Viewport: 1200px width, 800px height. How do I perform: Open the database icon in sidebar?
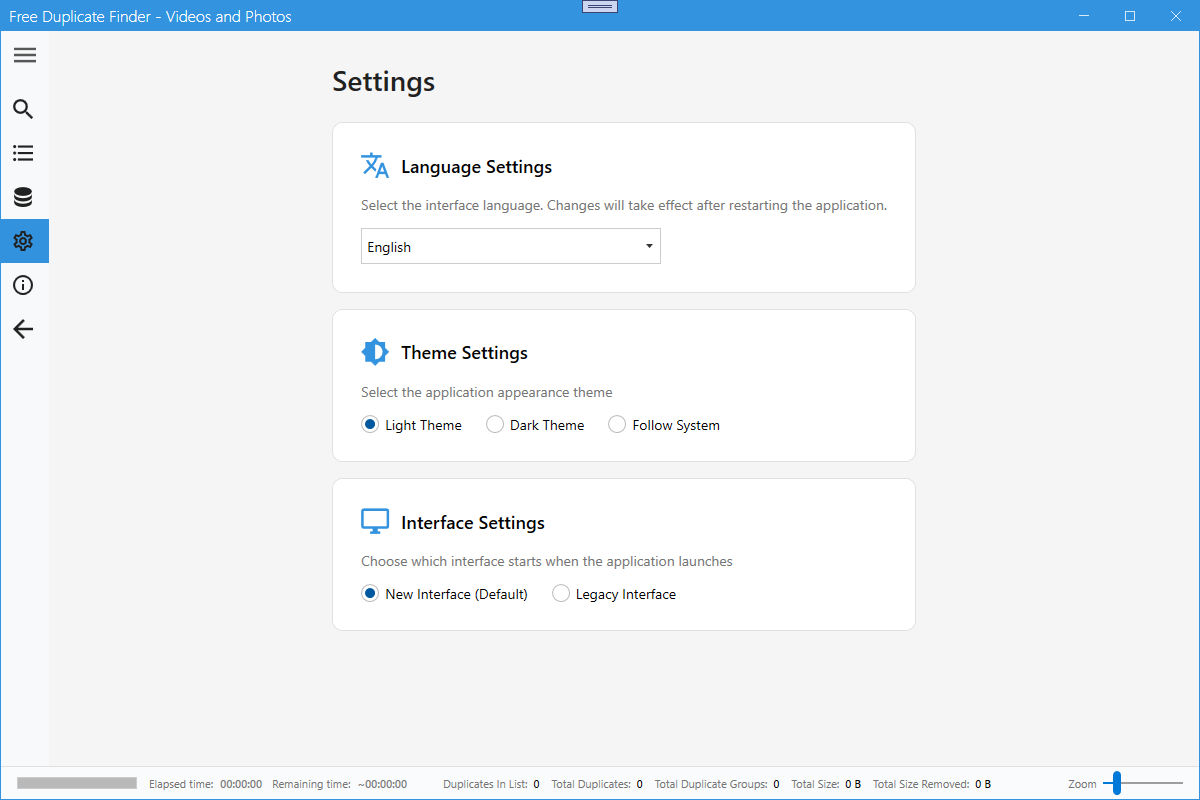[x=23, y=197]
